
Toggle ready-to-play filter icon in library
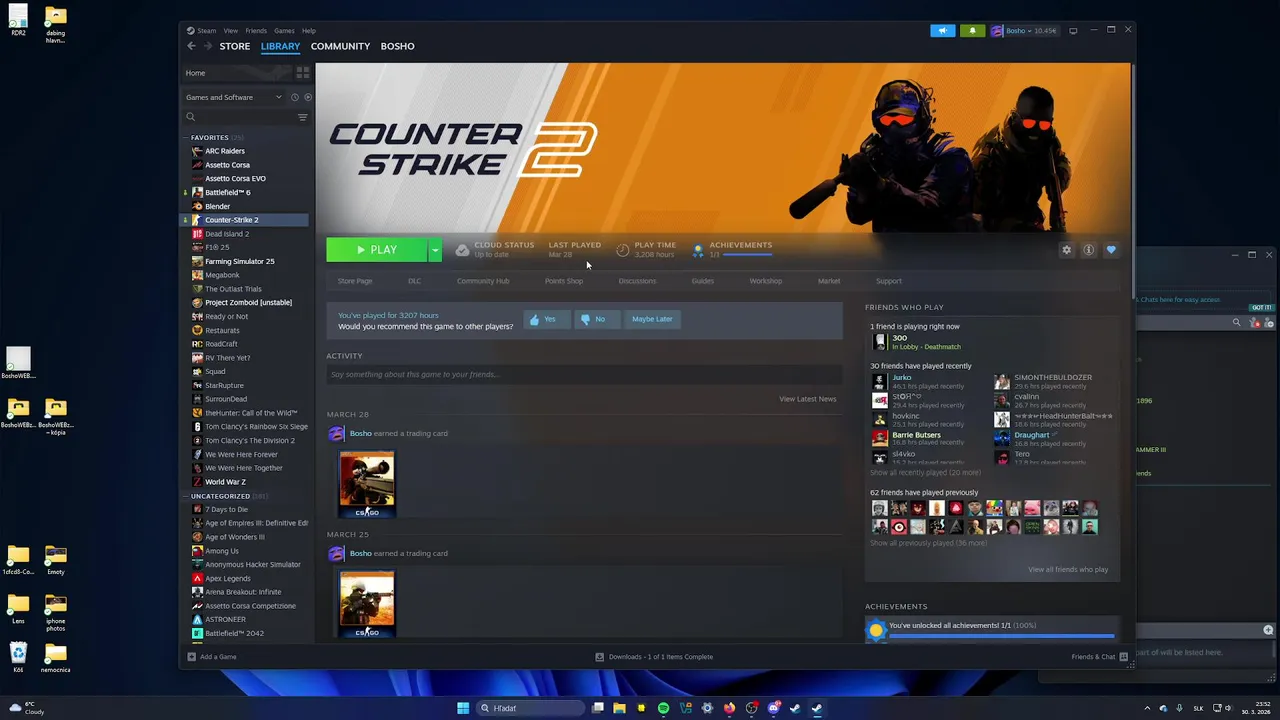[x=307, y=97]
